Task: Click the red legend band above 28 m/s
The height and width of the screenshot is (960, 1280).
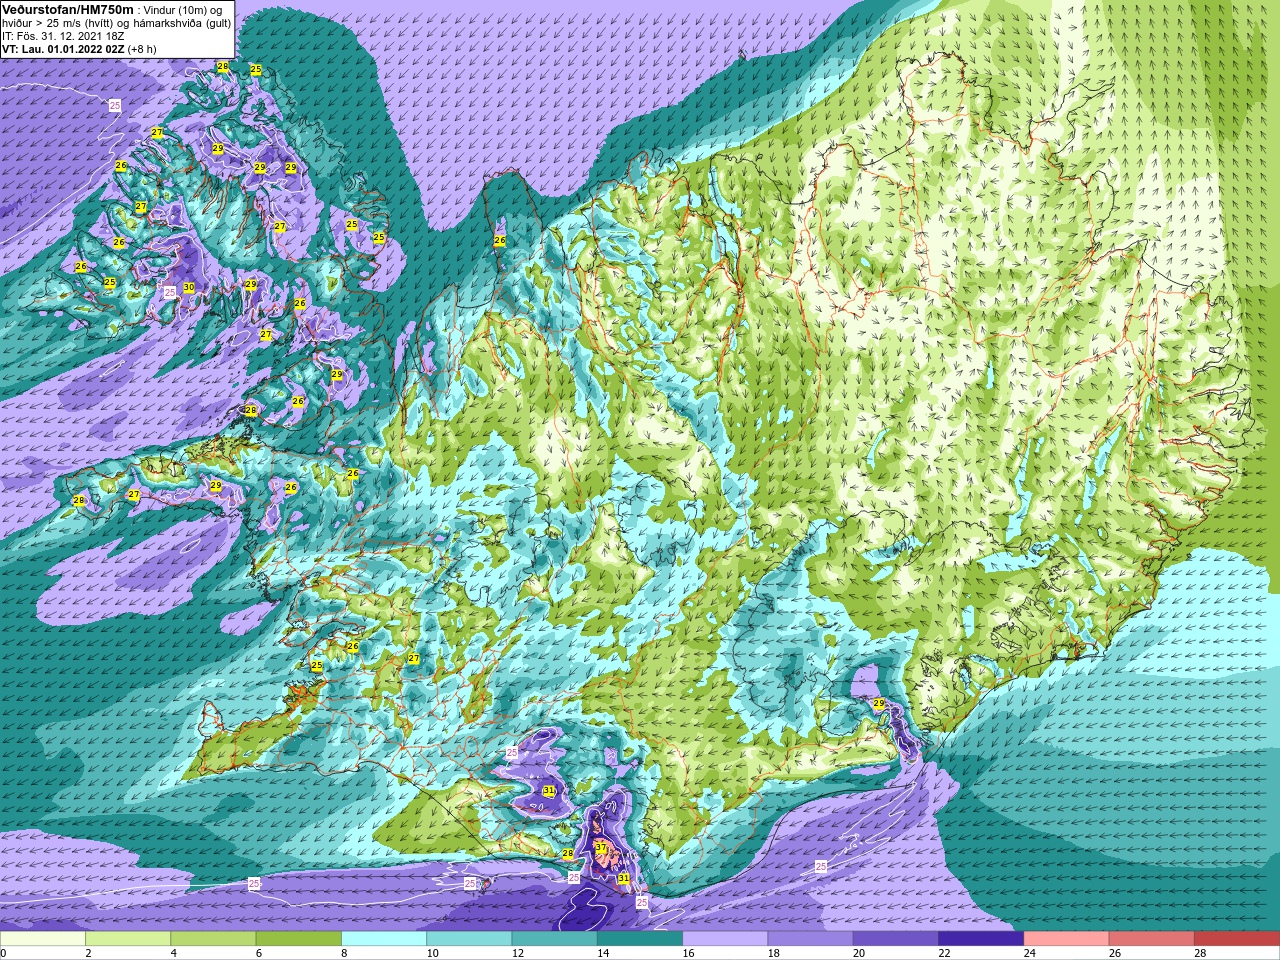Action: pyautogui.click(x=1237, y=939)
